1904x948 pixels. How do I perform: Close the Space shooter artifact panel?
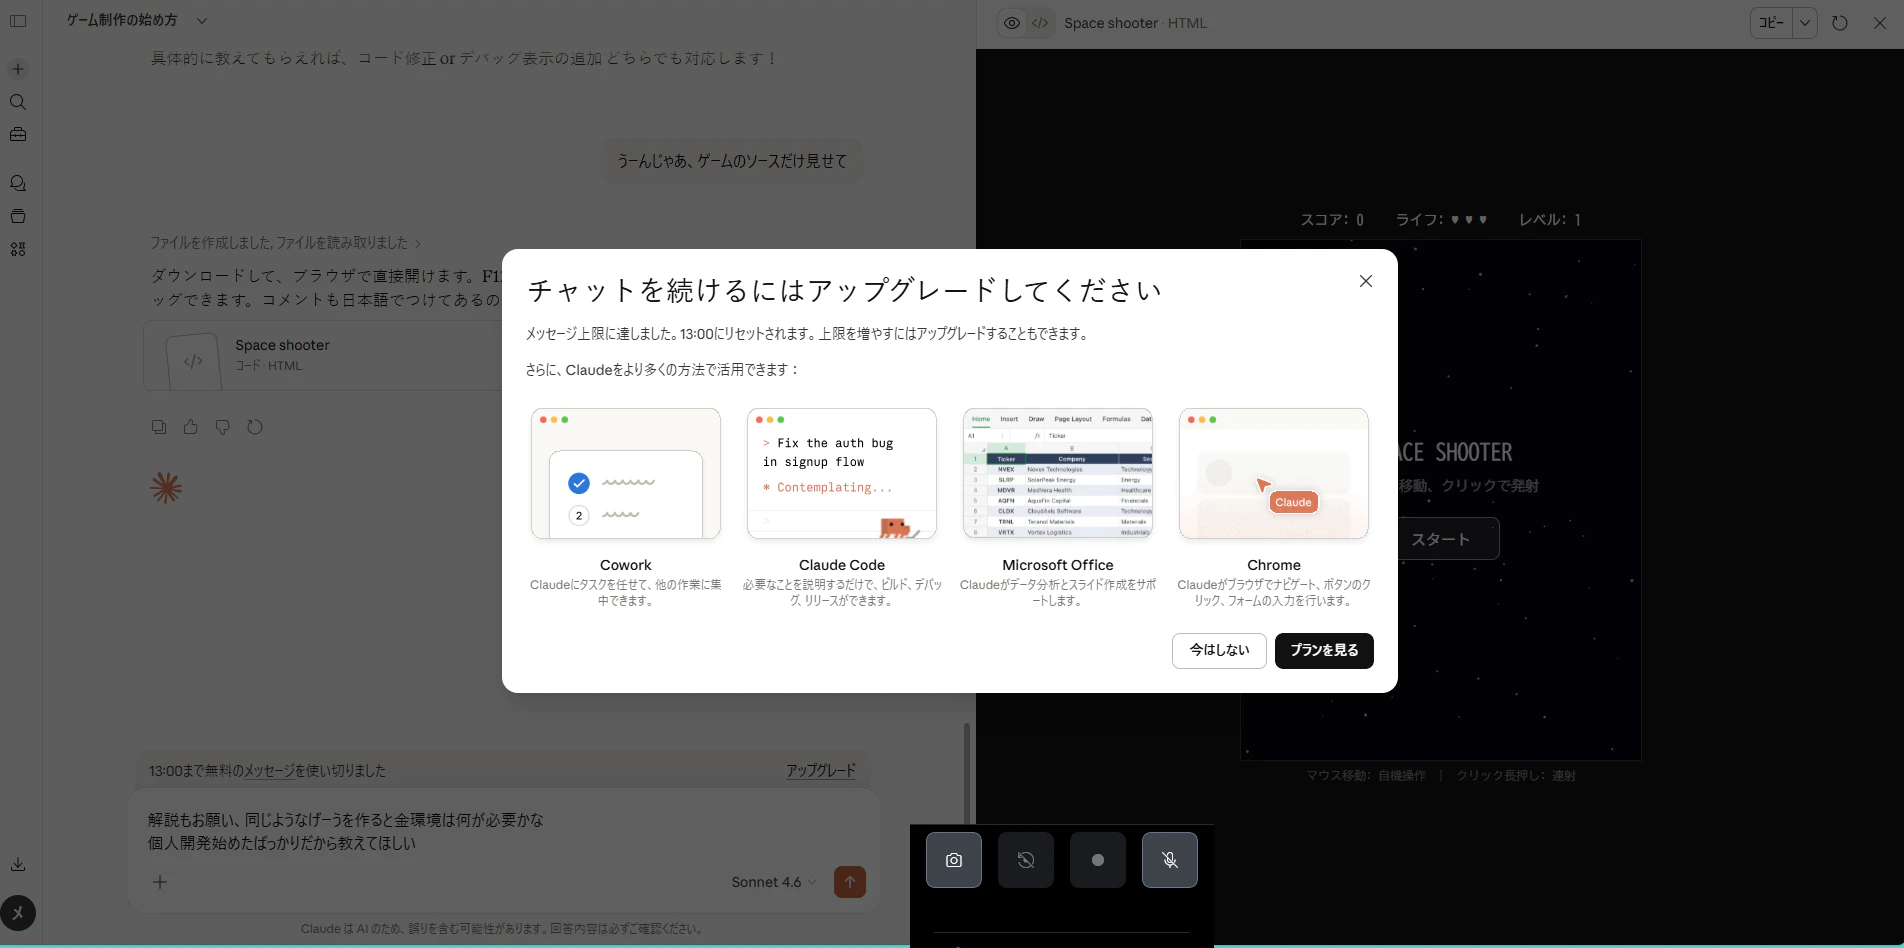tap(1880, 23)
